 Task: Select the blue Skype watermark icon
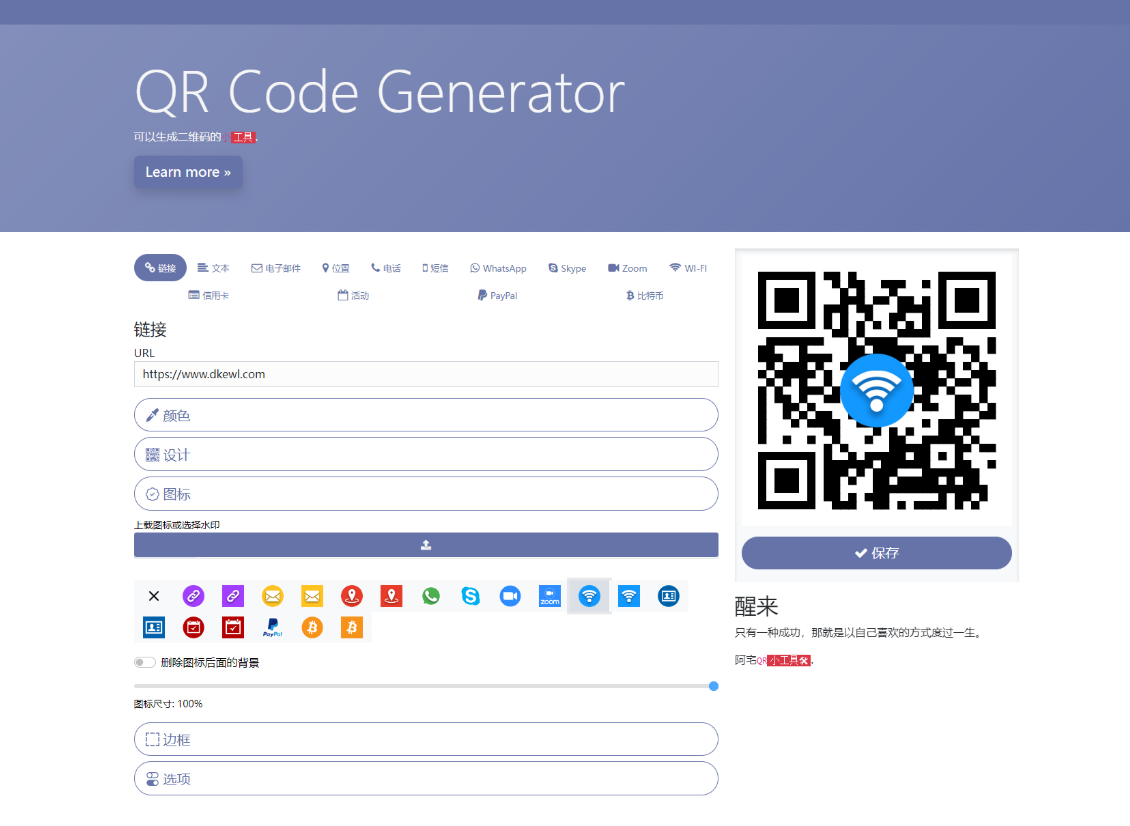coord(471,596)
